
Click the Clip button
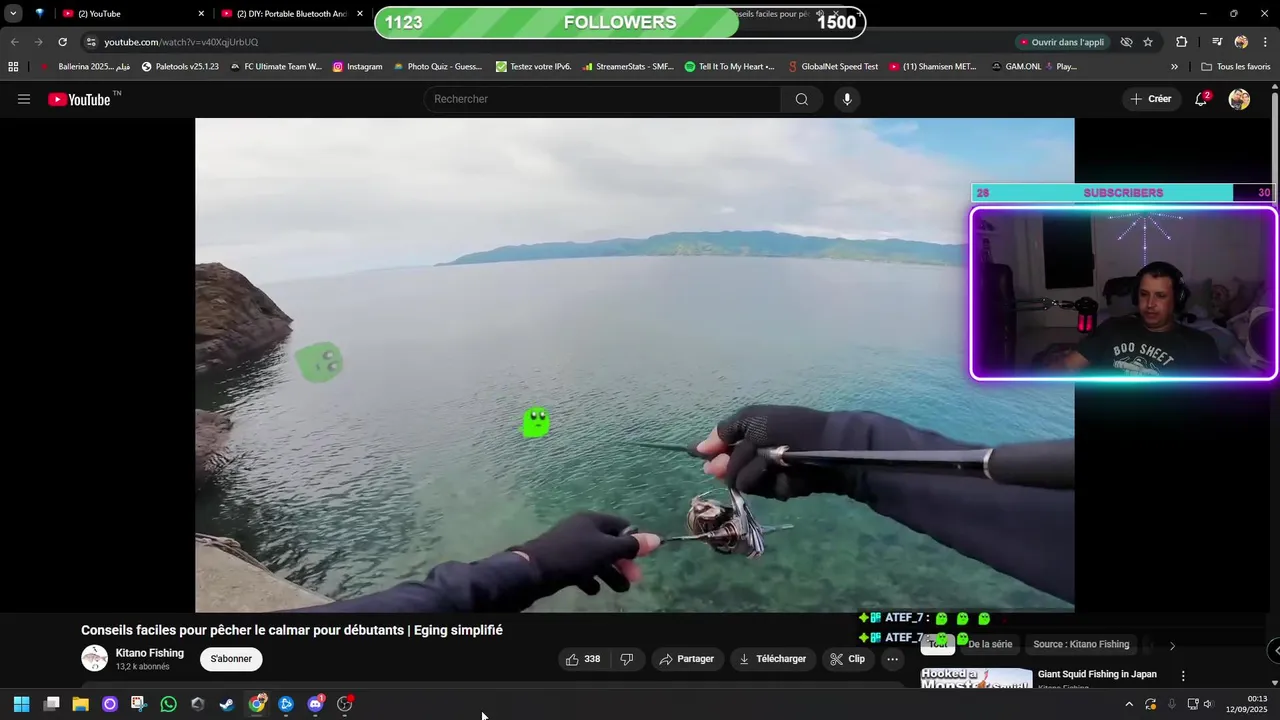(847, 659)
